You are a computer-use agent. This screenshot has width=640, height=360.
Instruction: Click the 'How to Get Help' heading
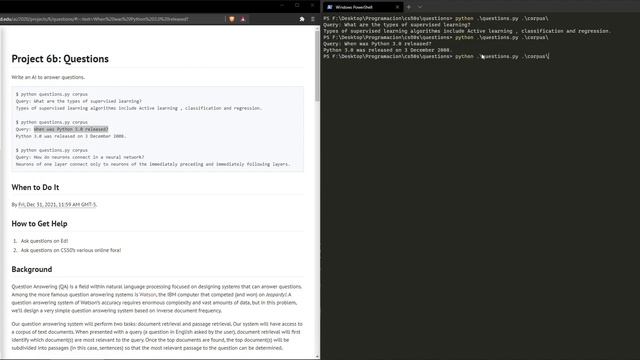tap(39, 224)
